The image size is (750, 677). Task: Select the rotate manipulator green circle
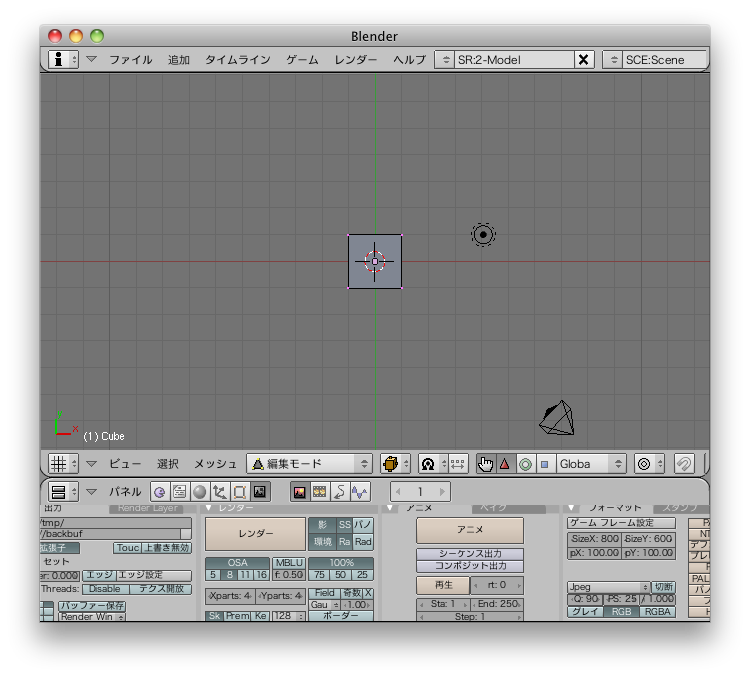coord(525,464)
